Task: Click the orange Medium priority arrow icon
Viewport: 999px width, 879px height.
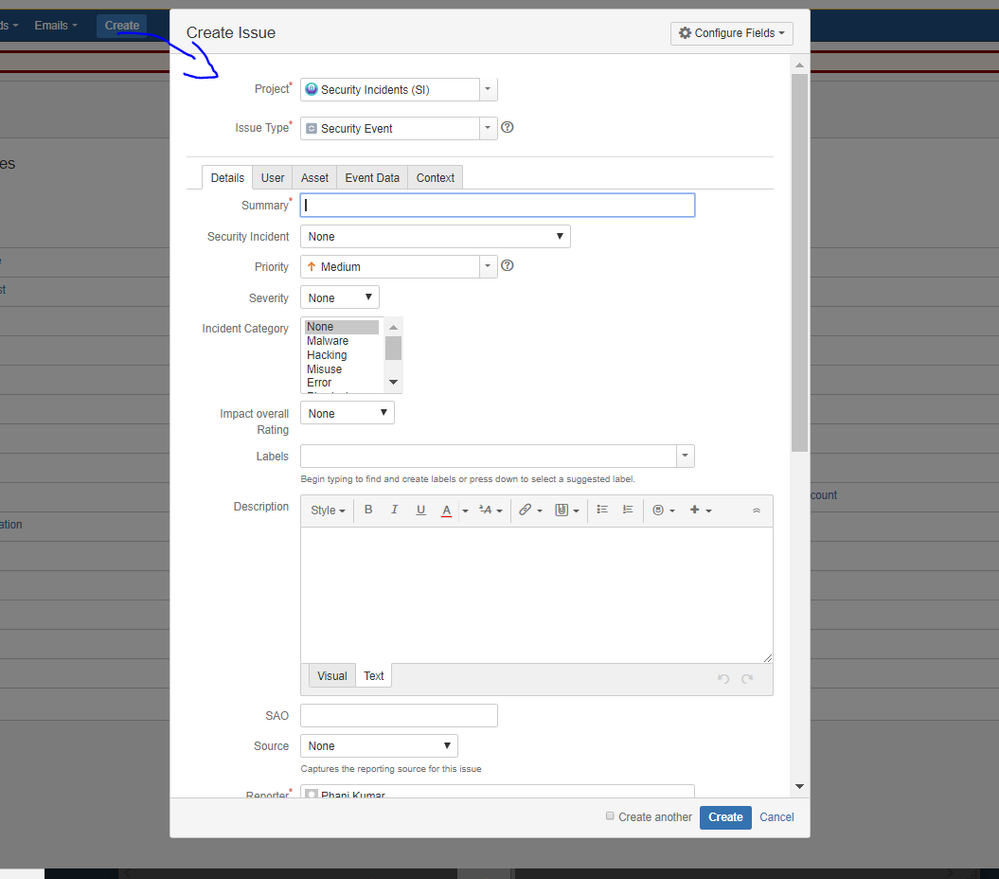Action: (312, 267)
